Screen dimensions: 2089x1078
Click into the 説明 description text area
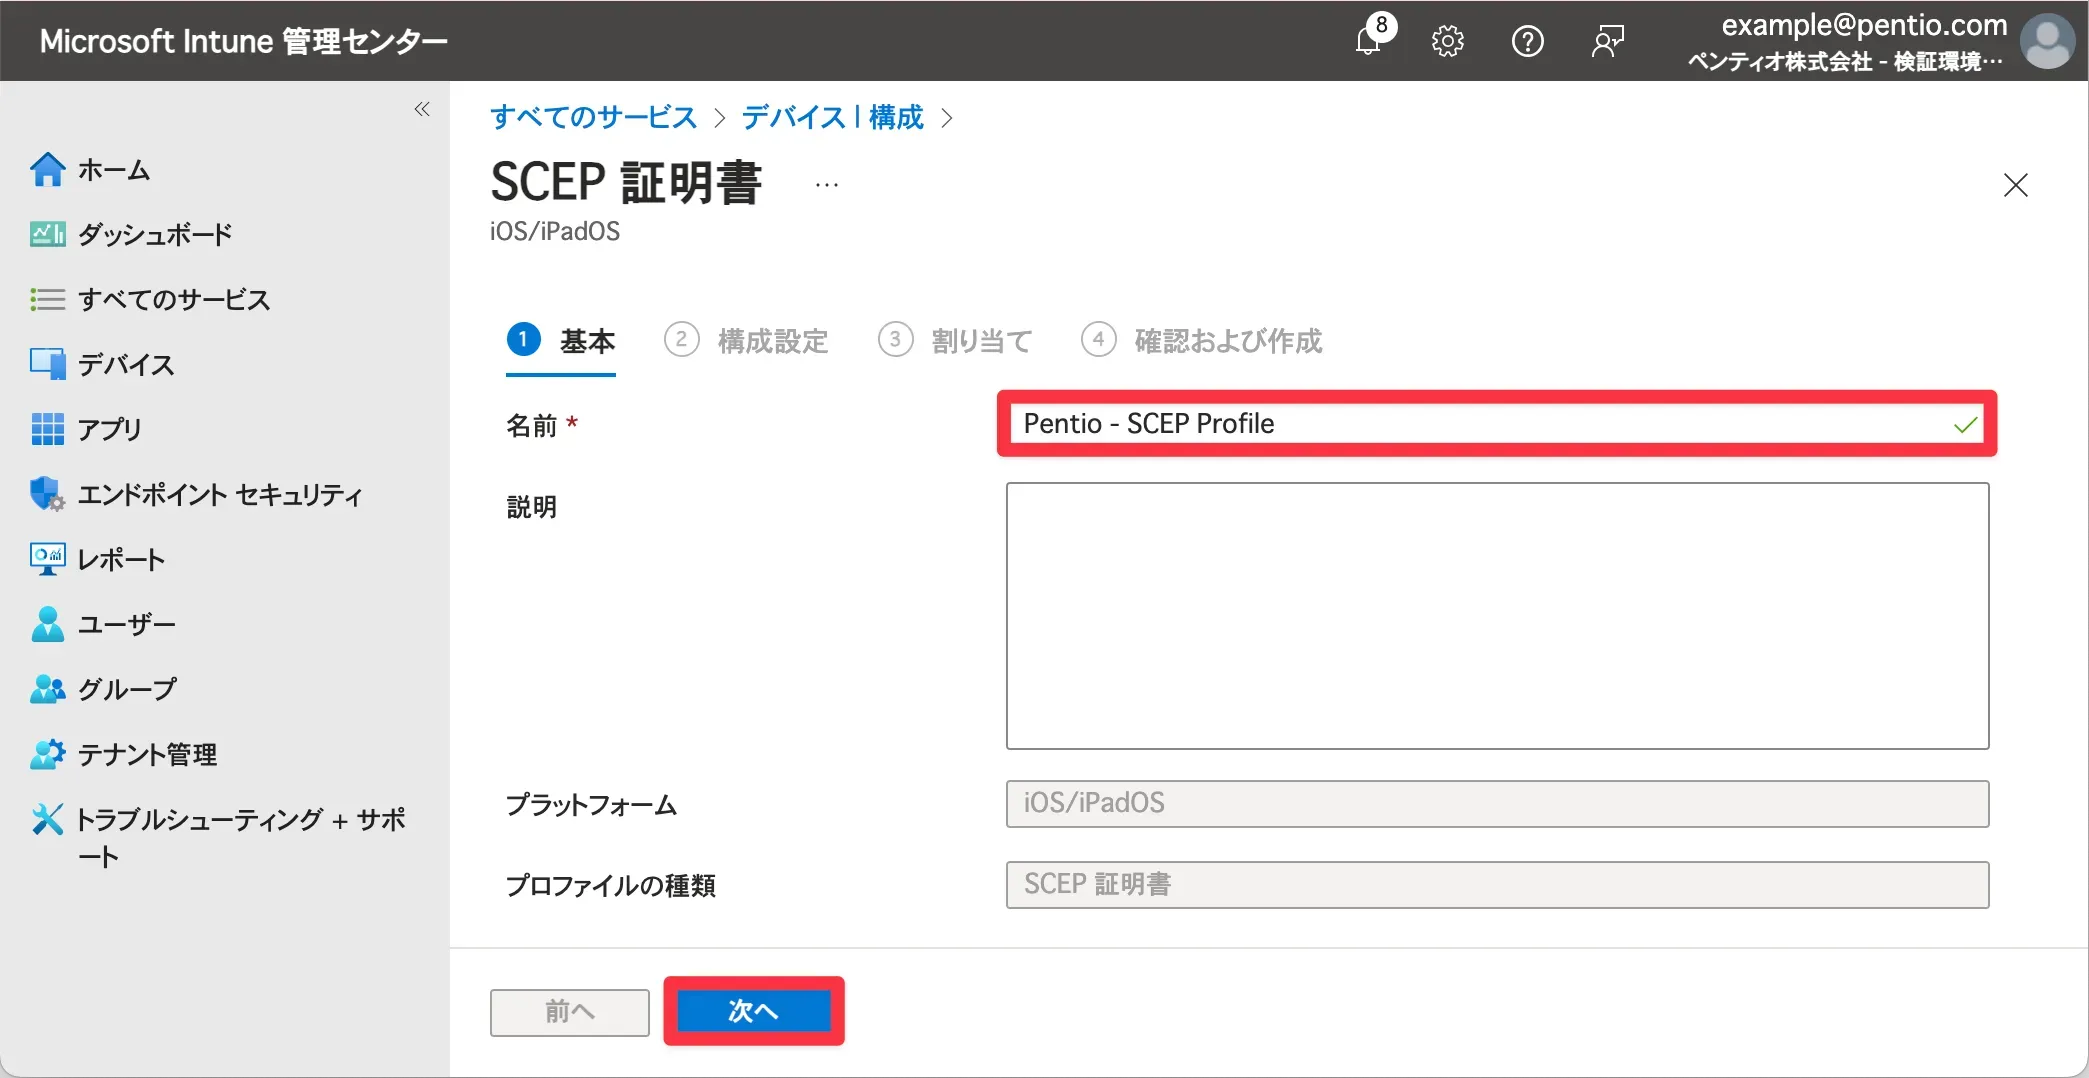(1497, 615)
